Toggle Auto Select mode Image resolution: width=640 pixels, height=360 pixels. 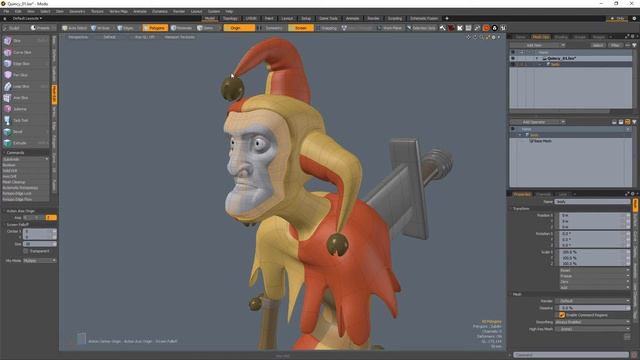point(75,28)
